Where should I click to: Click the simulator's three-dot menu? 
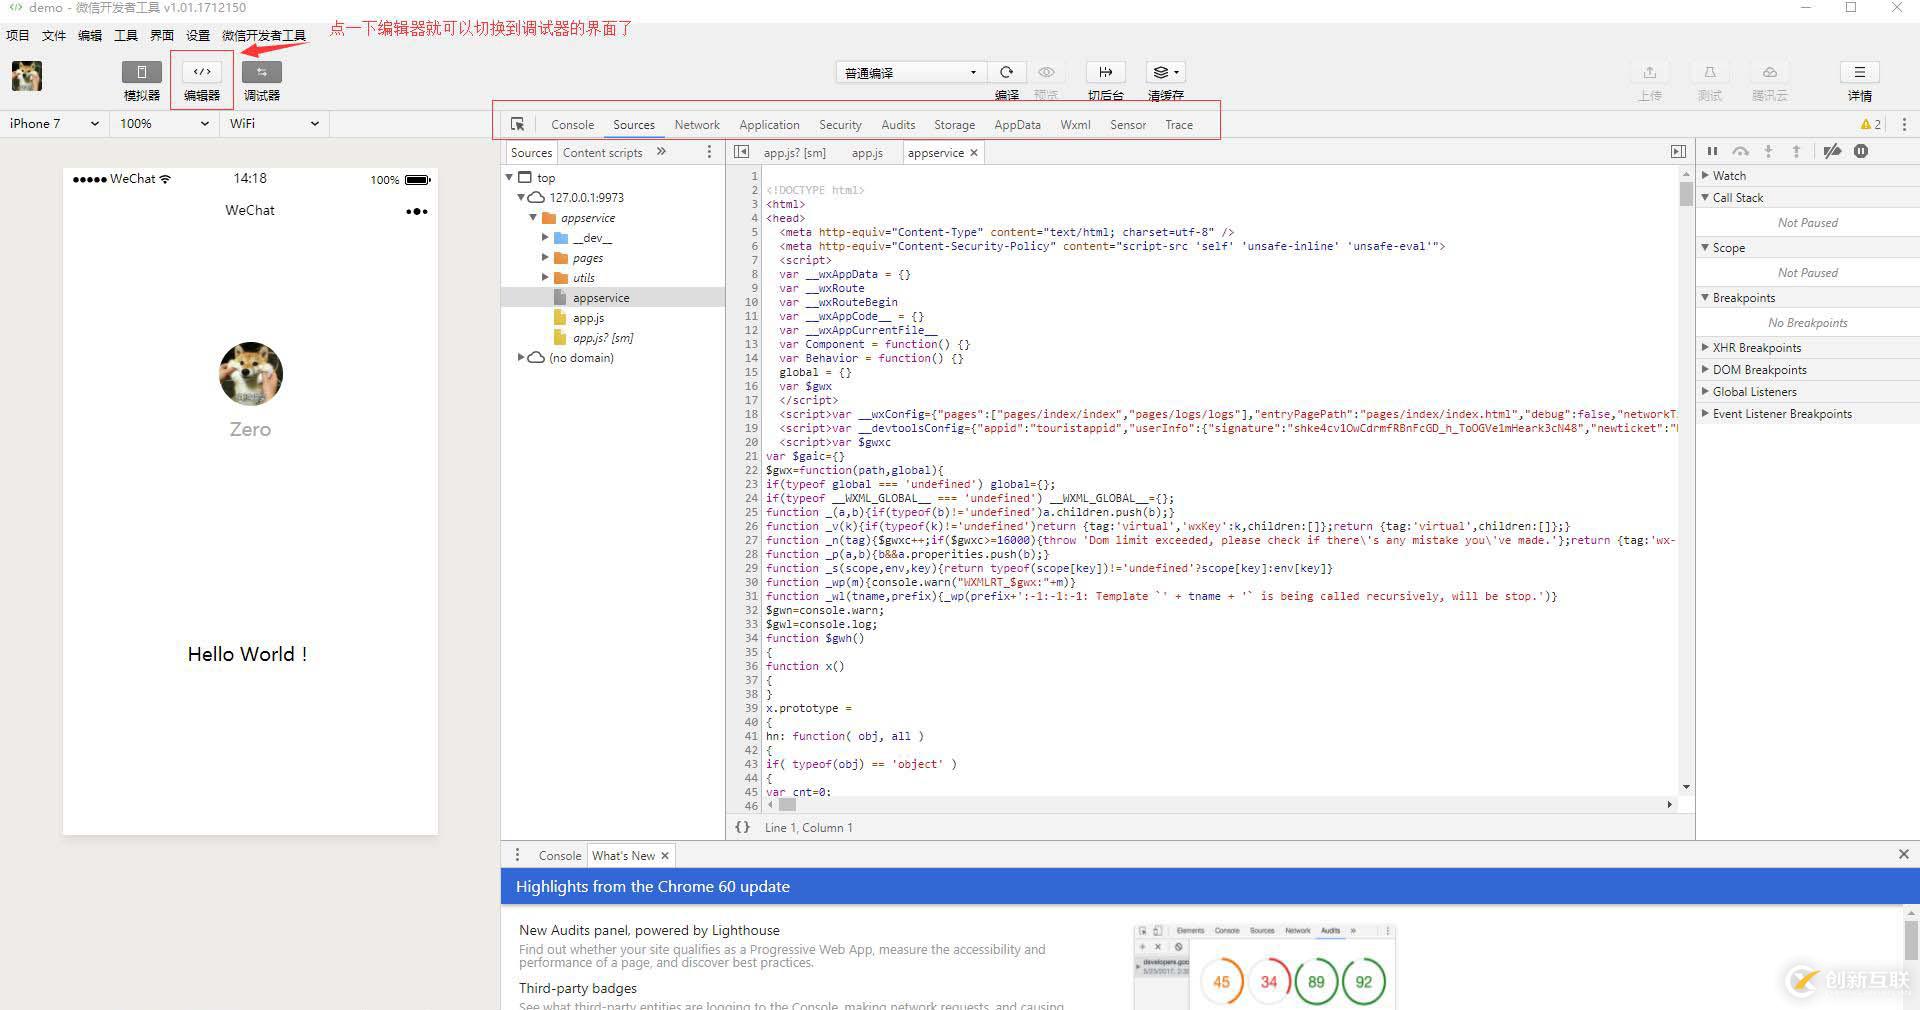[x=417, y=211]
